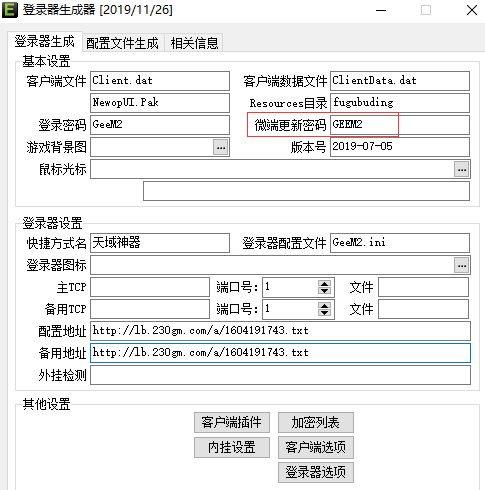Switch to 登录器生成 tab
Image resolution: width=485 pixels, height=490 pixels.
(x=45, y=42)
